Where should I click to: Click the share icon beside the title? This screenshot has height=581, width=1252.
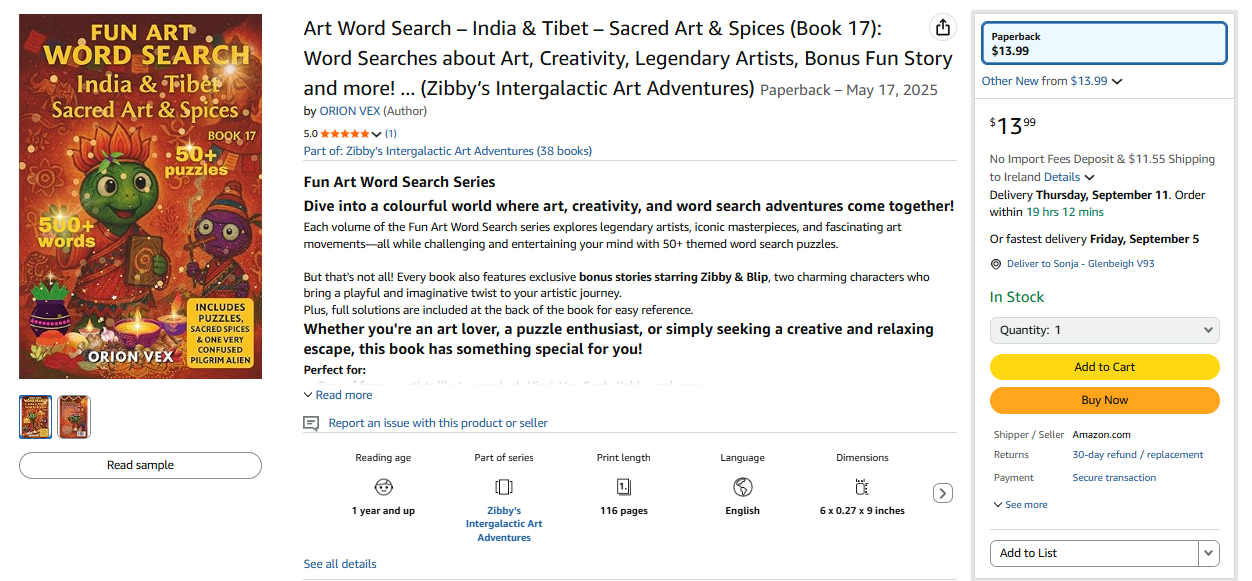point(941,27)
